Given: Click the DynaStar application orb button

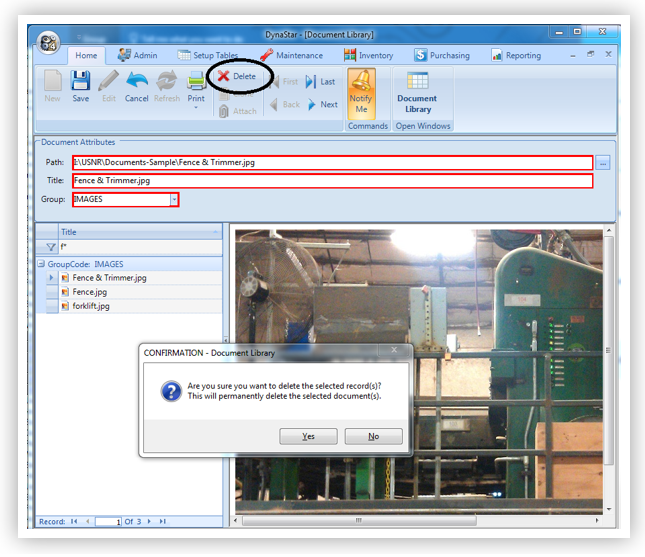Looking at the screenshot, I should coord(49,46).
